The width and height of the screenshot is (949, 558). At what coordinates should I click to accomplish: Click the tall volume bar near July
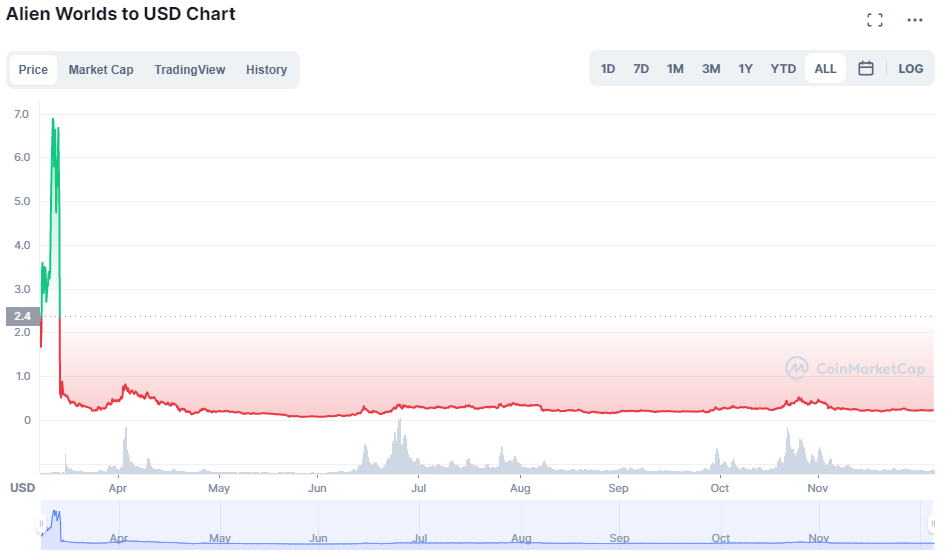pos(399,445)
